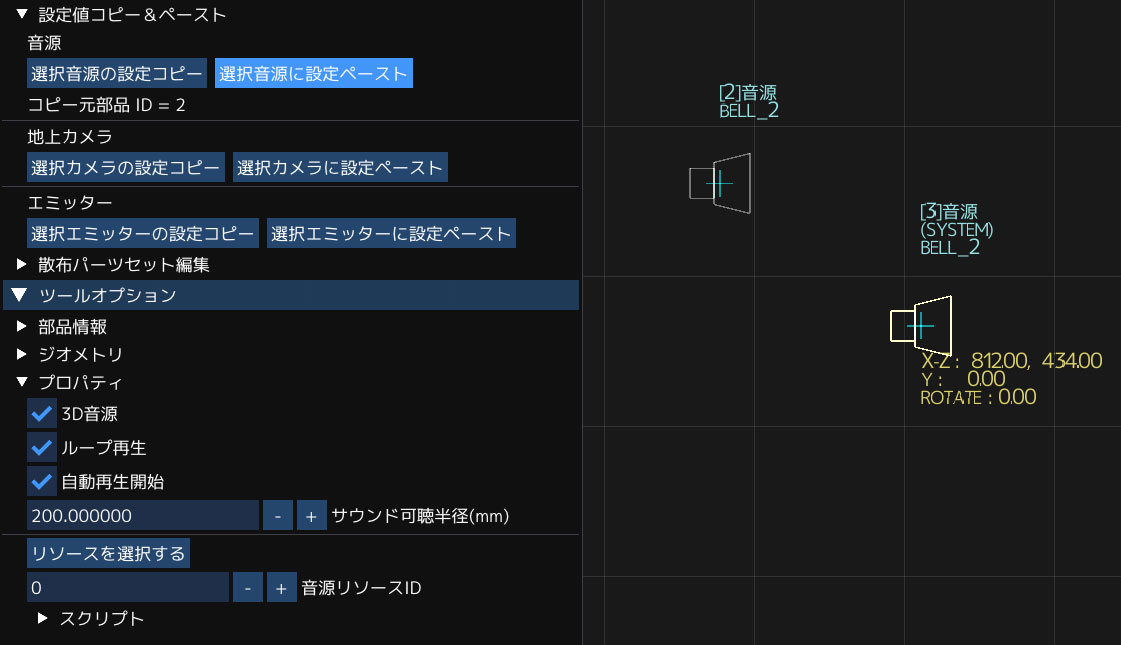Click 選択エミッターに設定ペースト button
Screen dimensions: 1121x645
(x=391, y=233)
